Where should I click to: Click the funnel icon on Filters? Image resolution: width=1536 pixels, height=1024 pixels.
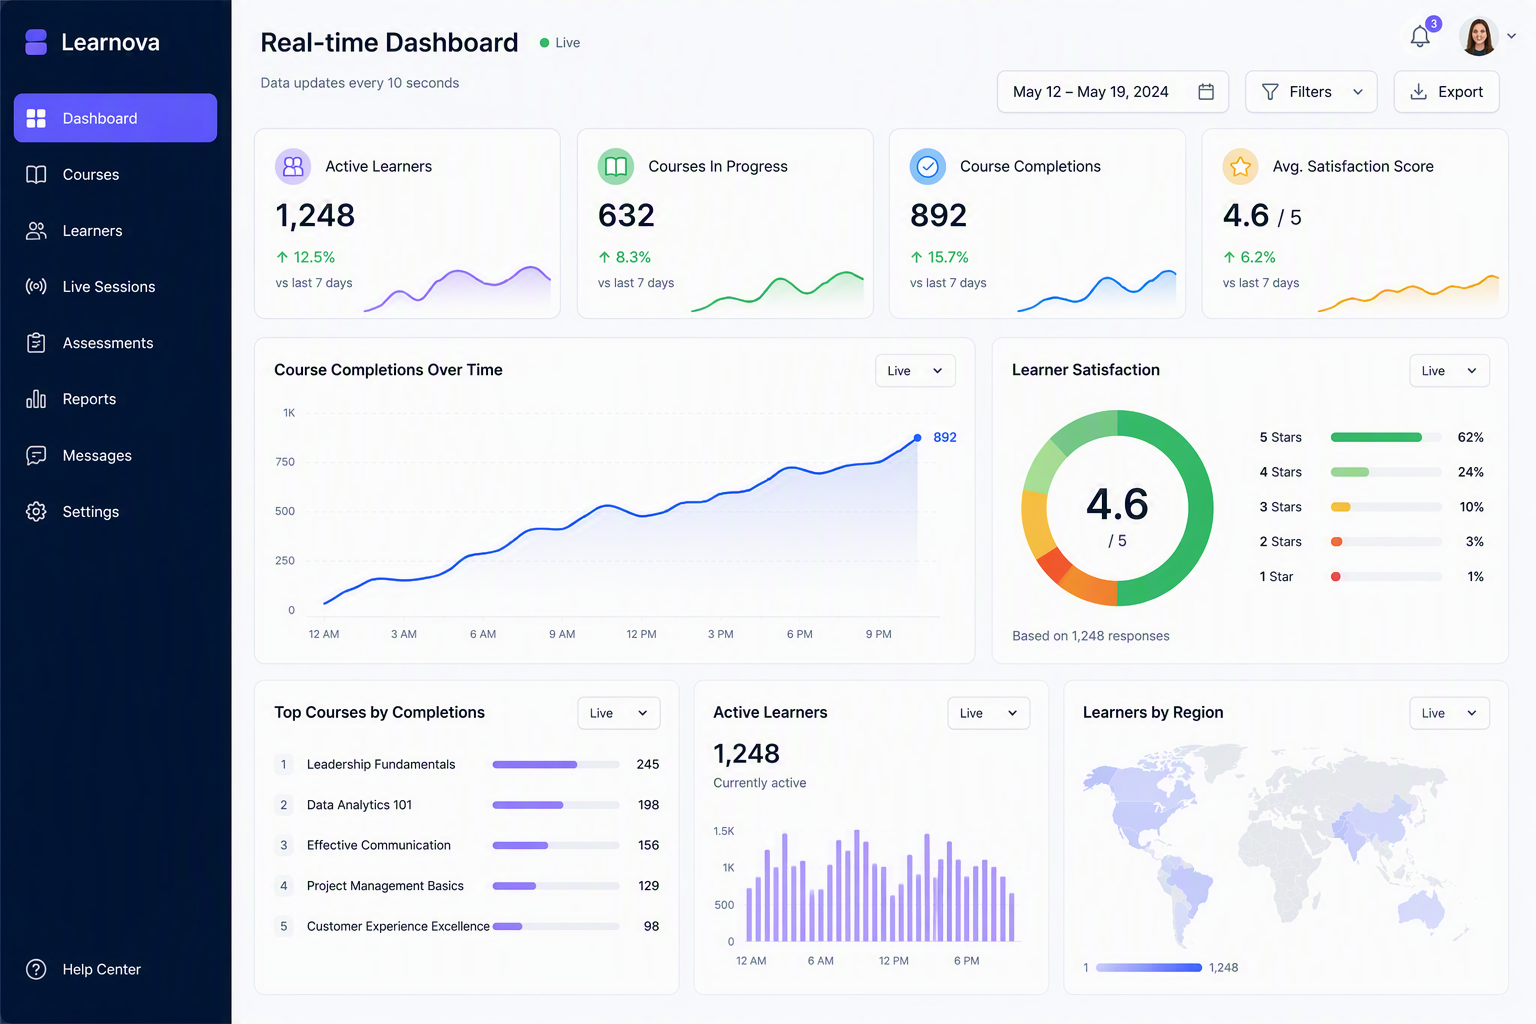coord(1270,92)
